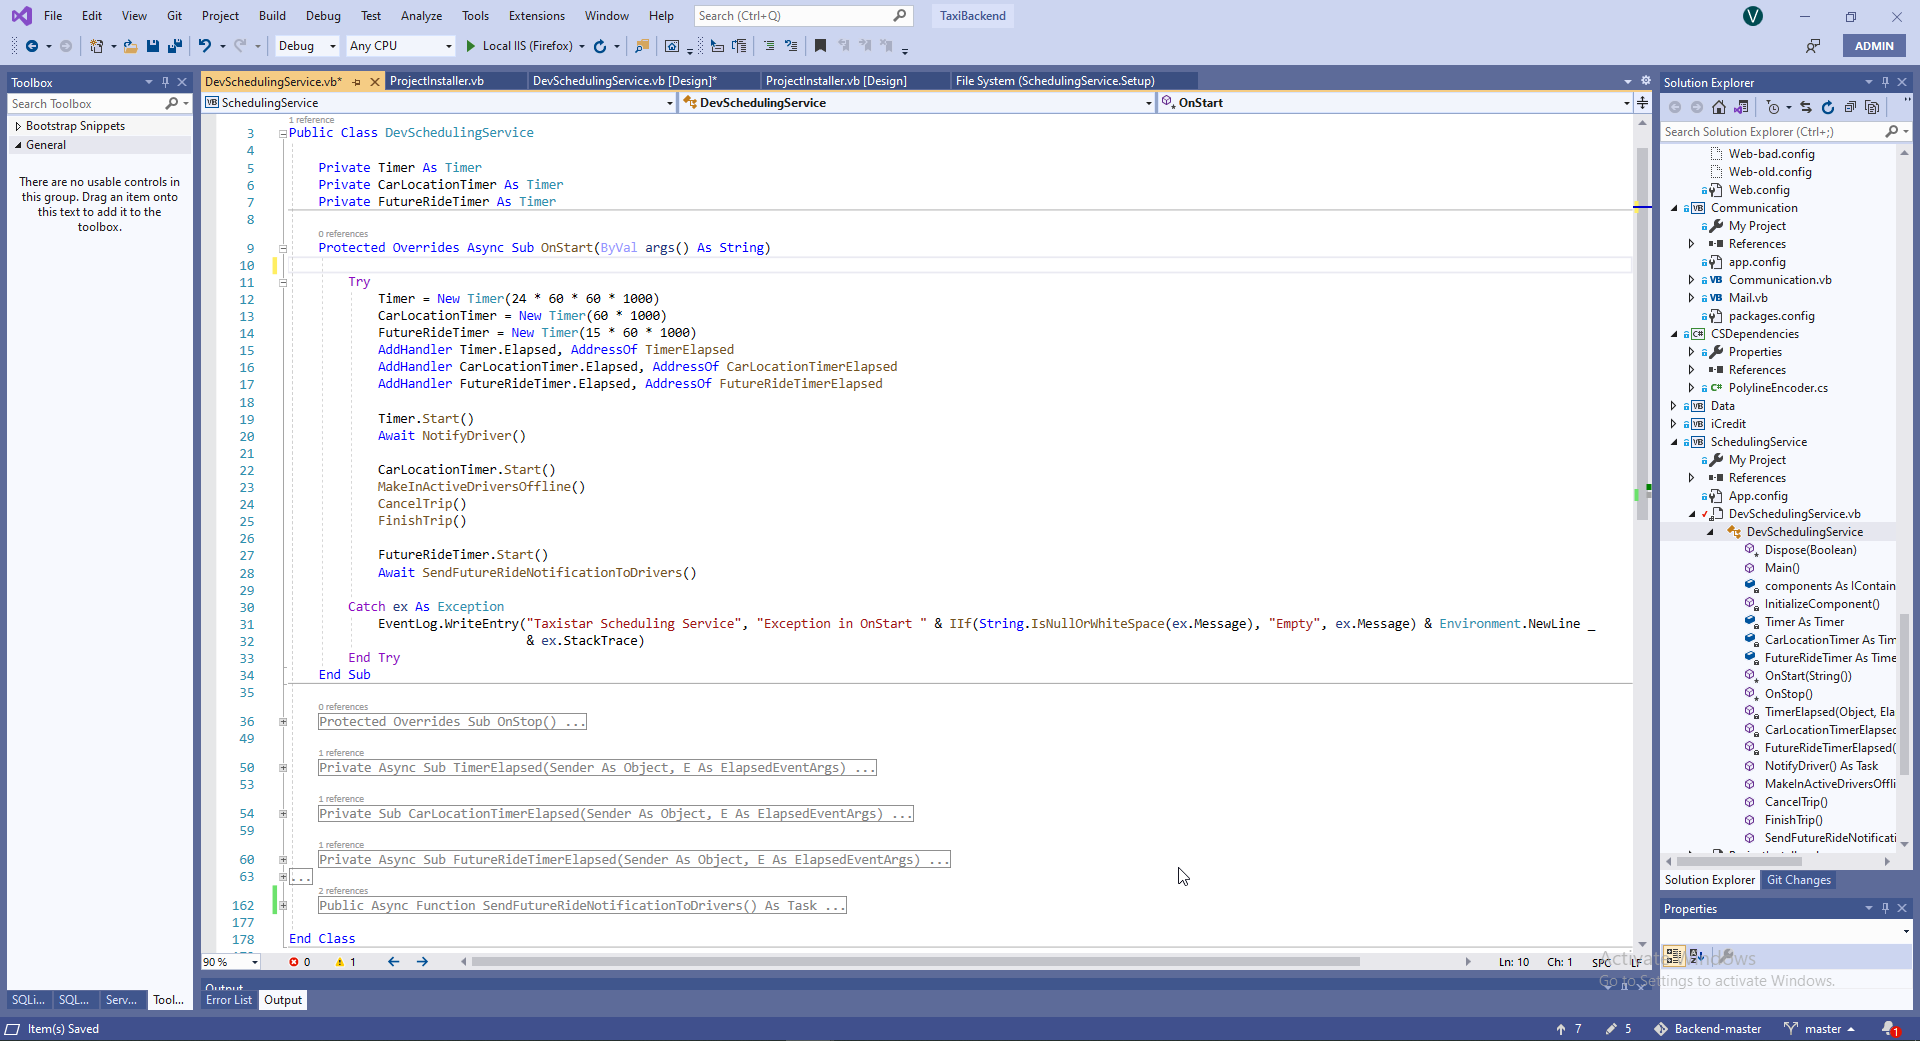This screenshot has height=1041, width=1920.
Task: Click the Save All toolbar icon
Action: [175, 46]
